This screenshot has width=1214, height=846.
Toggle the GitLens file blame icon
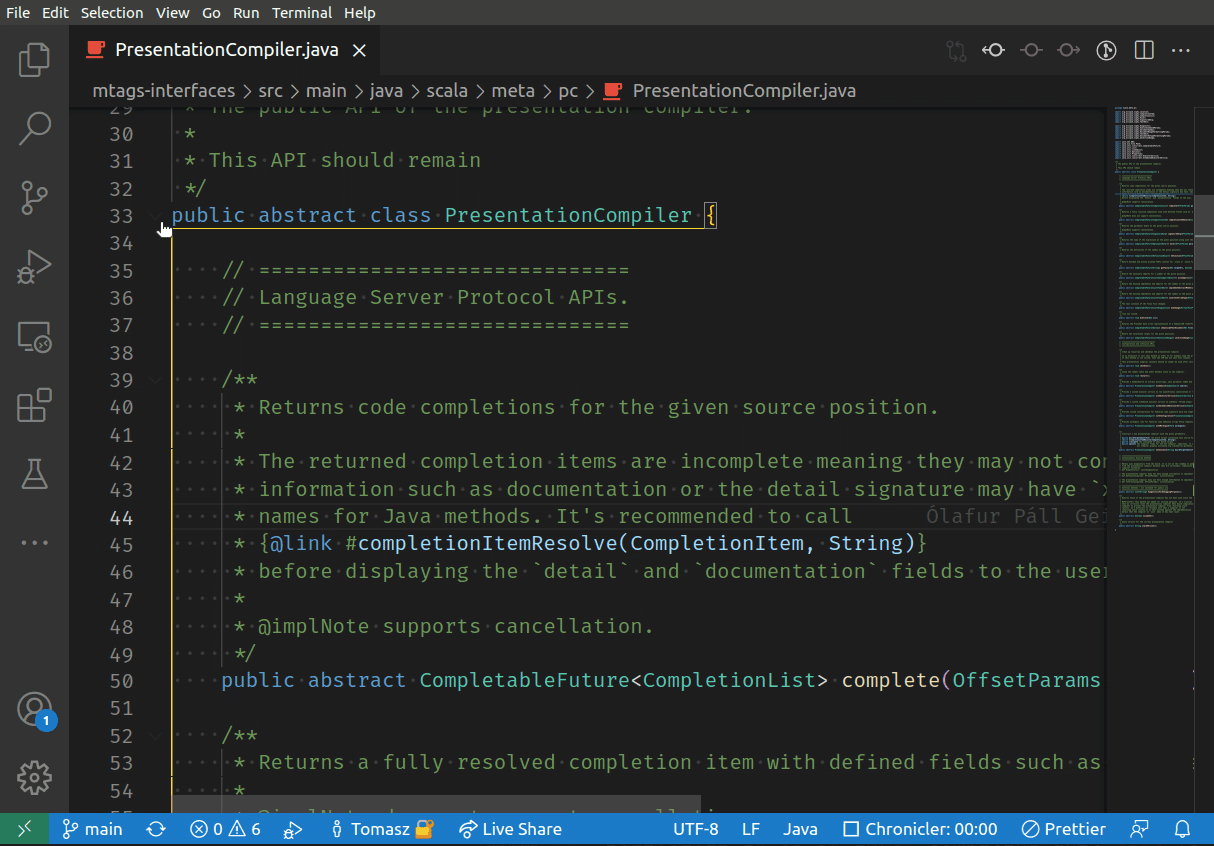1106,50
